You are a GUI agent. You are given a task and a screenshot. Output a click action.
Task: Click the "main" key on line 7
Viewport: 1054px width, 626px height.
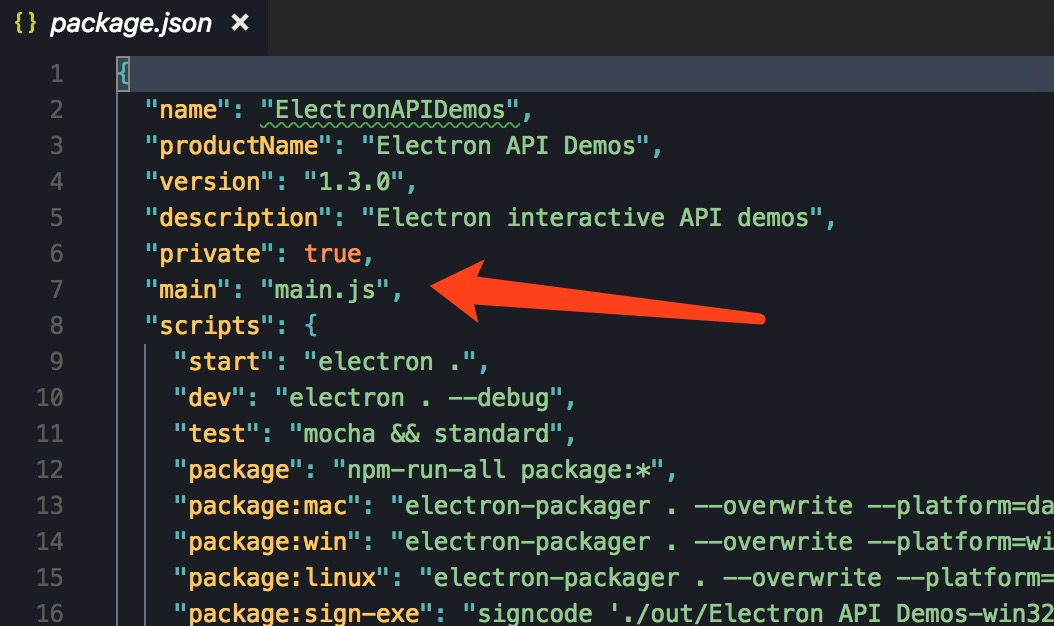189,290
